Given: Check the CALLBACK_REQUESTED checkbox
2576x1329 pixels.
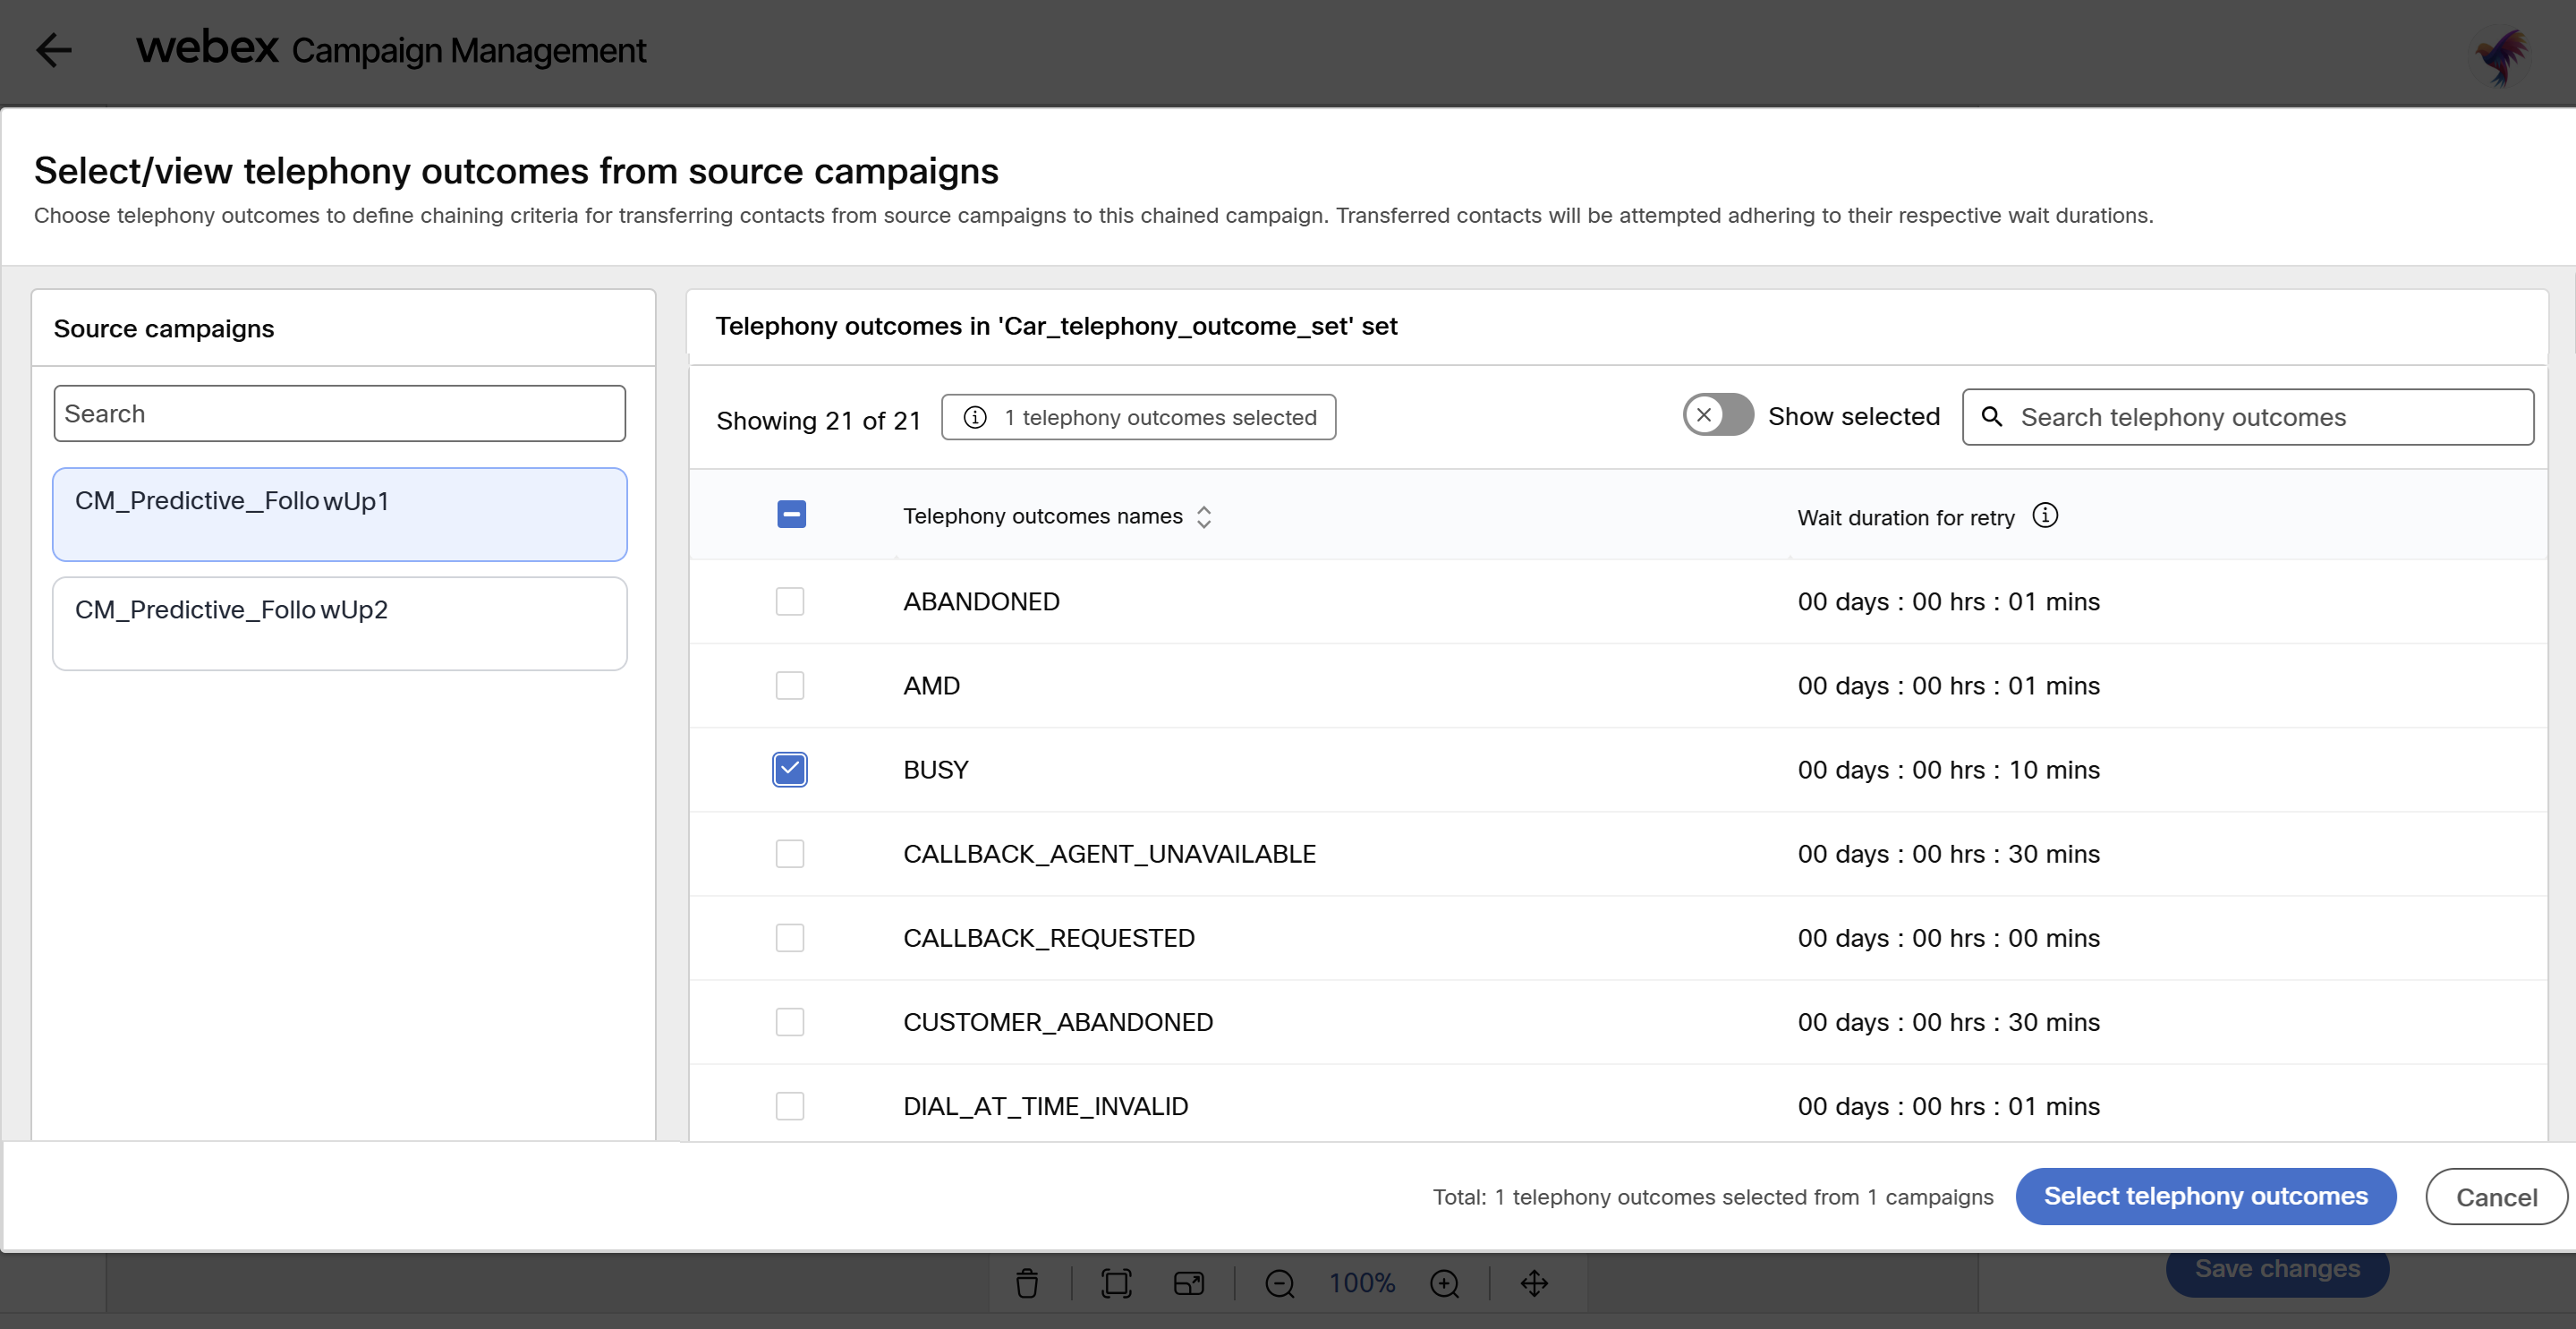Looking at the screenshot, I should tap(790, 938).
